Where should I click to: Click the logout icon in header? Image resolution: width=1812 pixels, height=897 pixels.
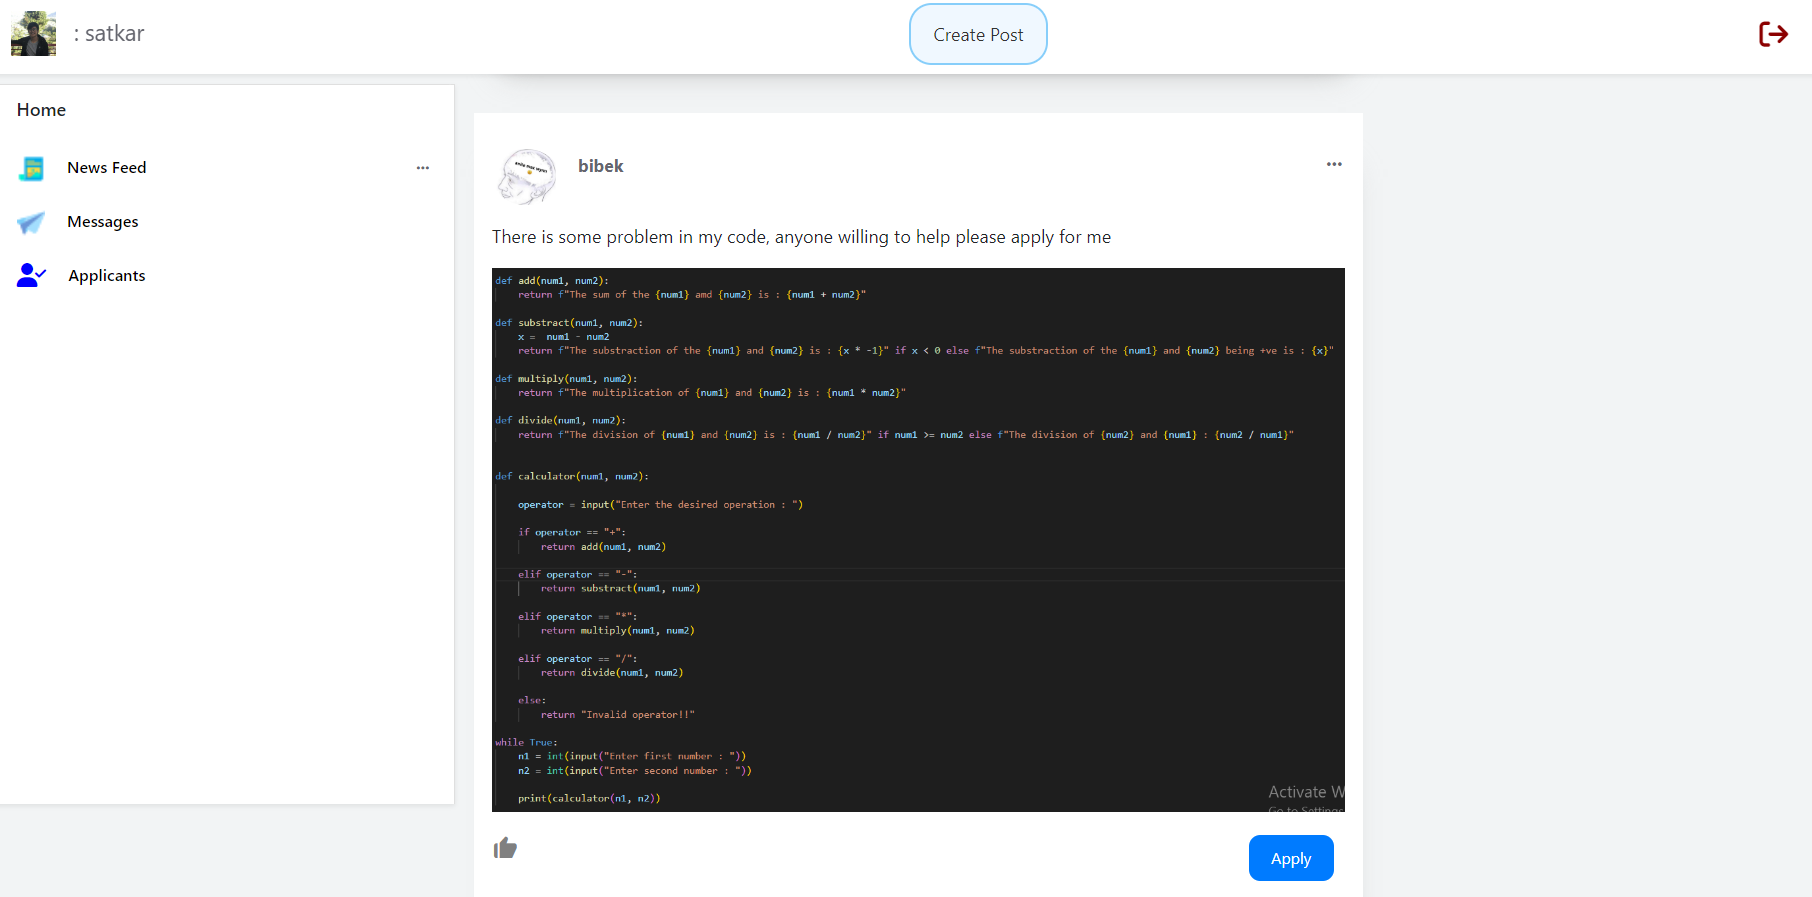pyautogui.click(x=1773, y=34)
